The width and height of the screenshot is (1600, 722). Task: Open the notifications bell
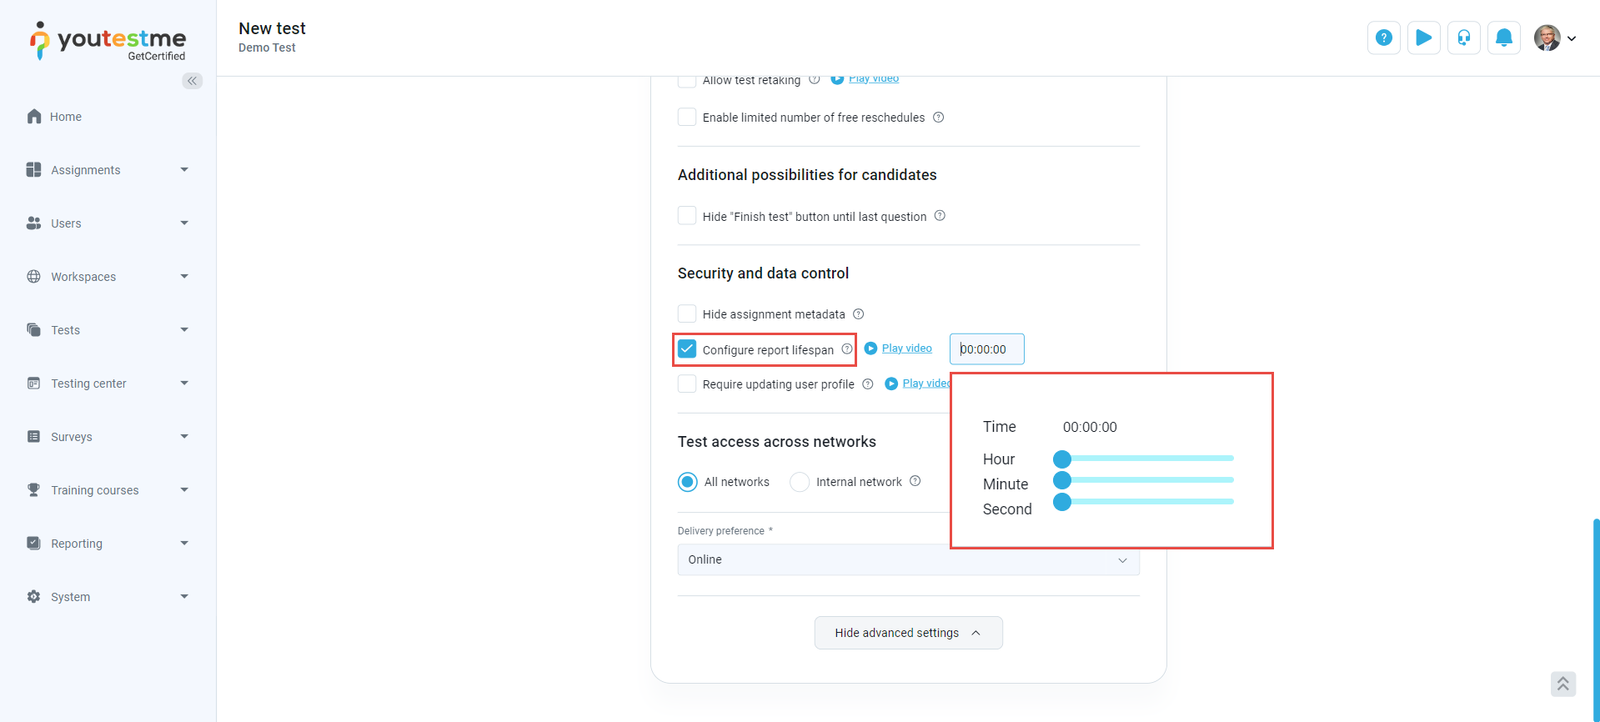click(1503, 38)
